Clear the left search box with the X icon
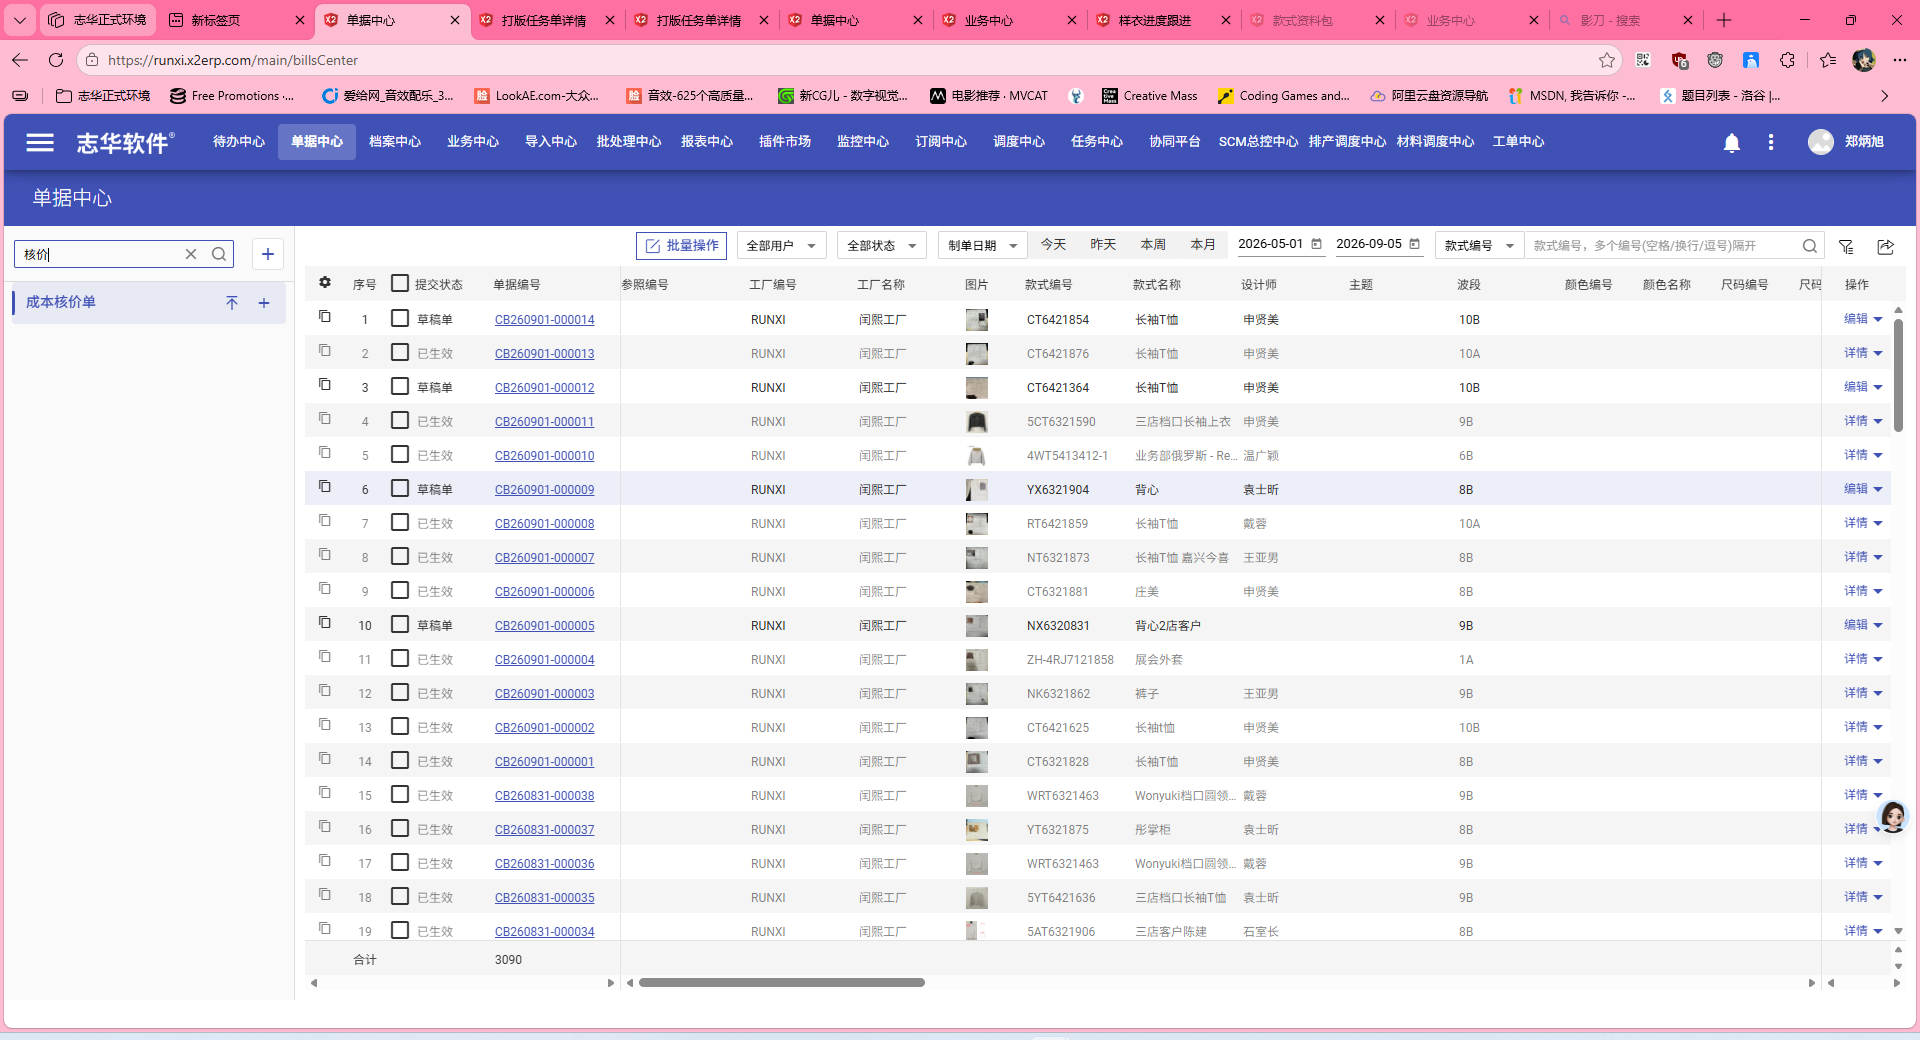1920x1040 pixels. [191, 254]
